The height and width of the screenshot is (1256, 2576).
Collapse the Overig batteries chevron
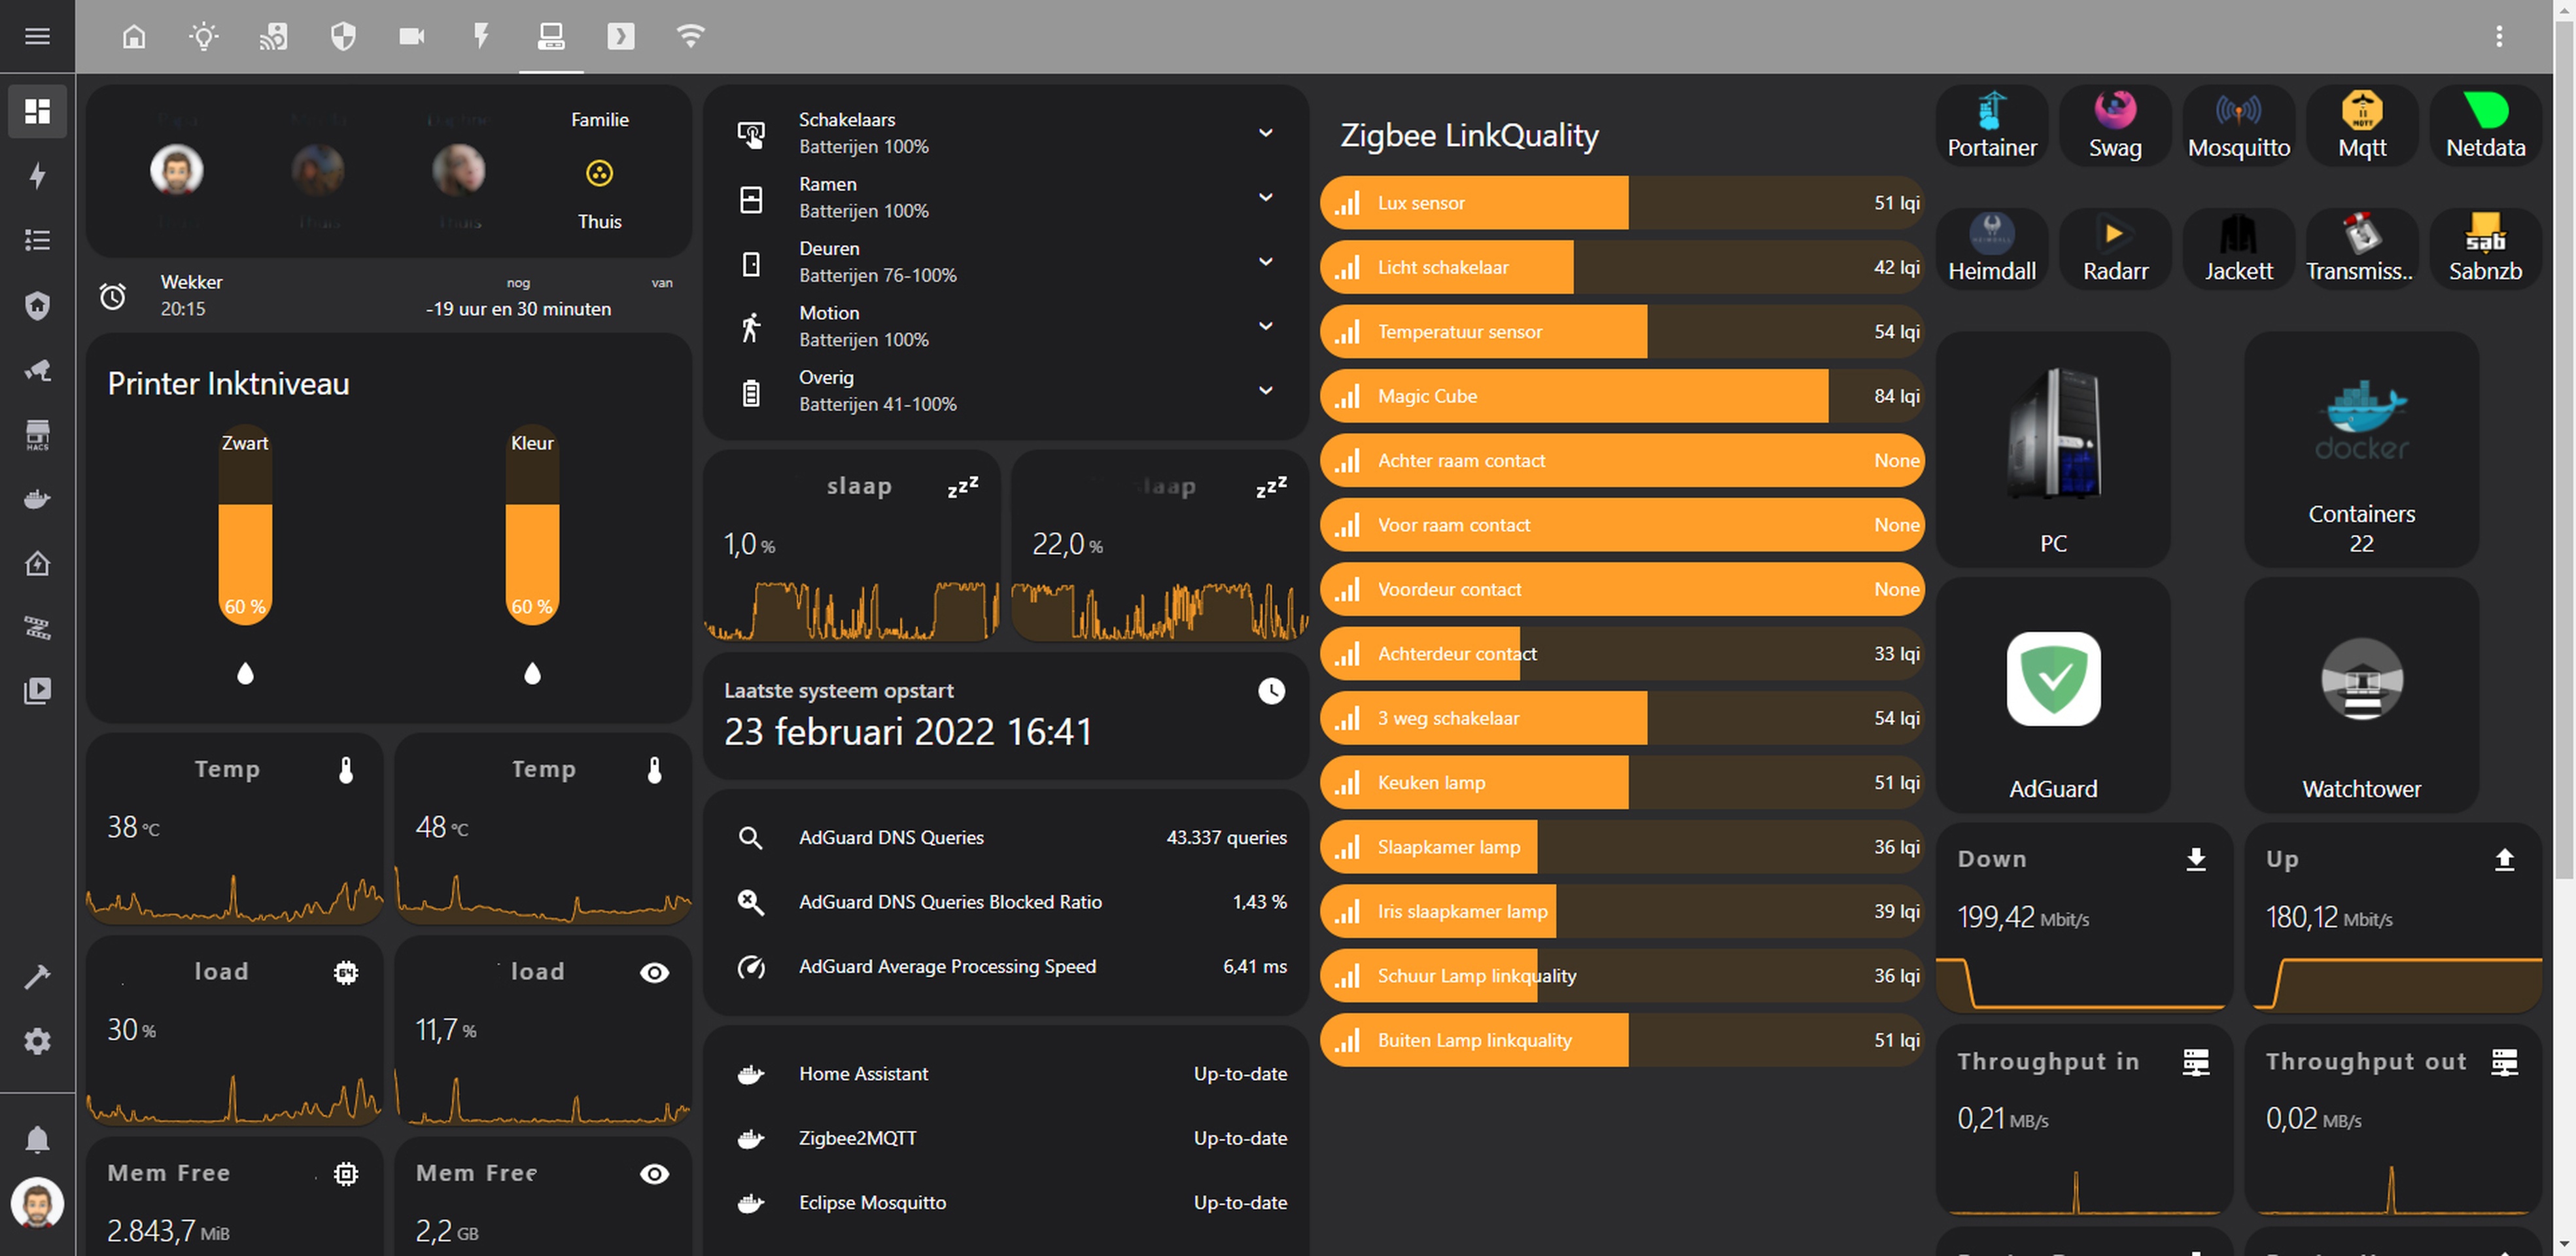point(1266,390)
